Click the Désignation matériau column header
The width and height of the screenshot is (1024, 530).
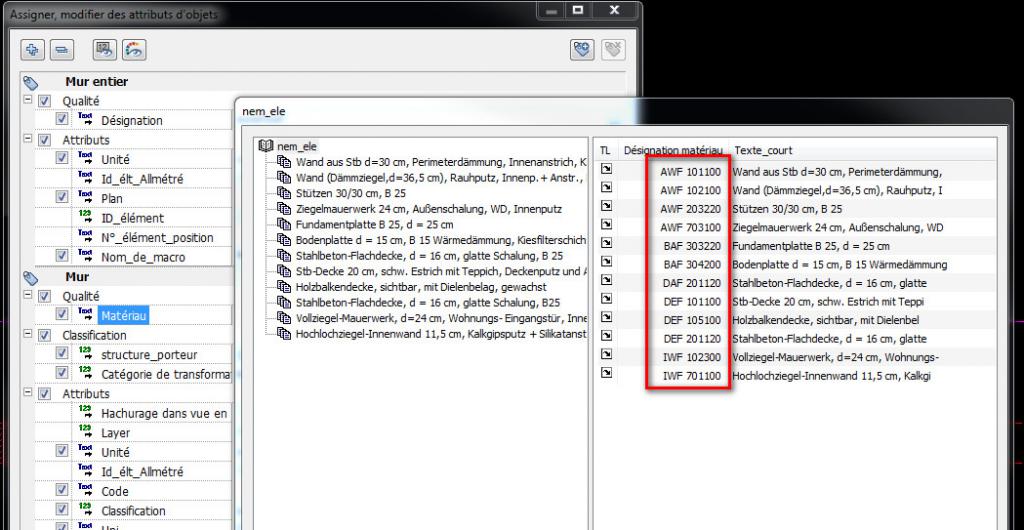(x=673, y=150)
